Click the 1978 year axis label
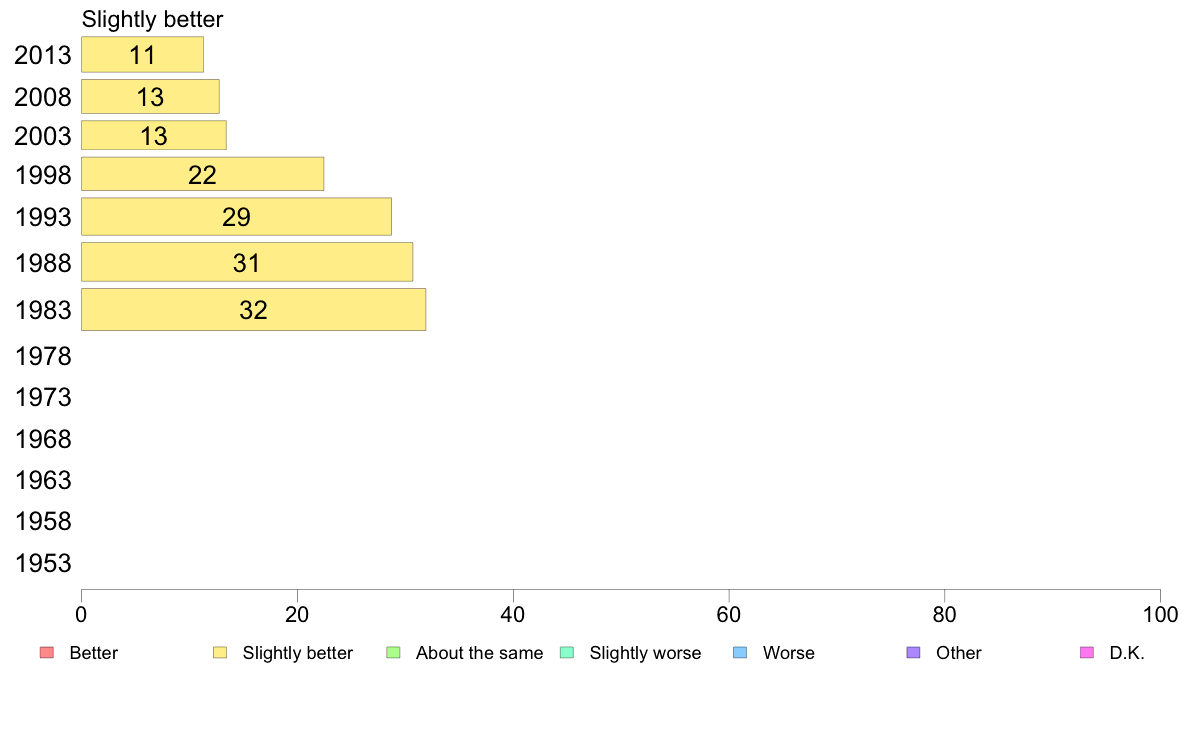This screenshot has height=736, width=1188. tap(43, 356)
